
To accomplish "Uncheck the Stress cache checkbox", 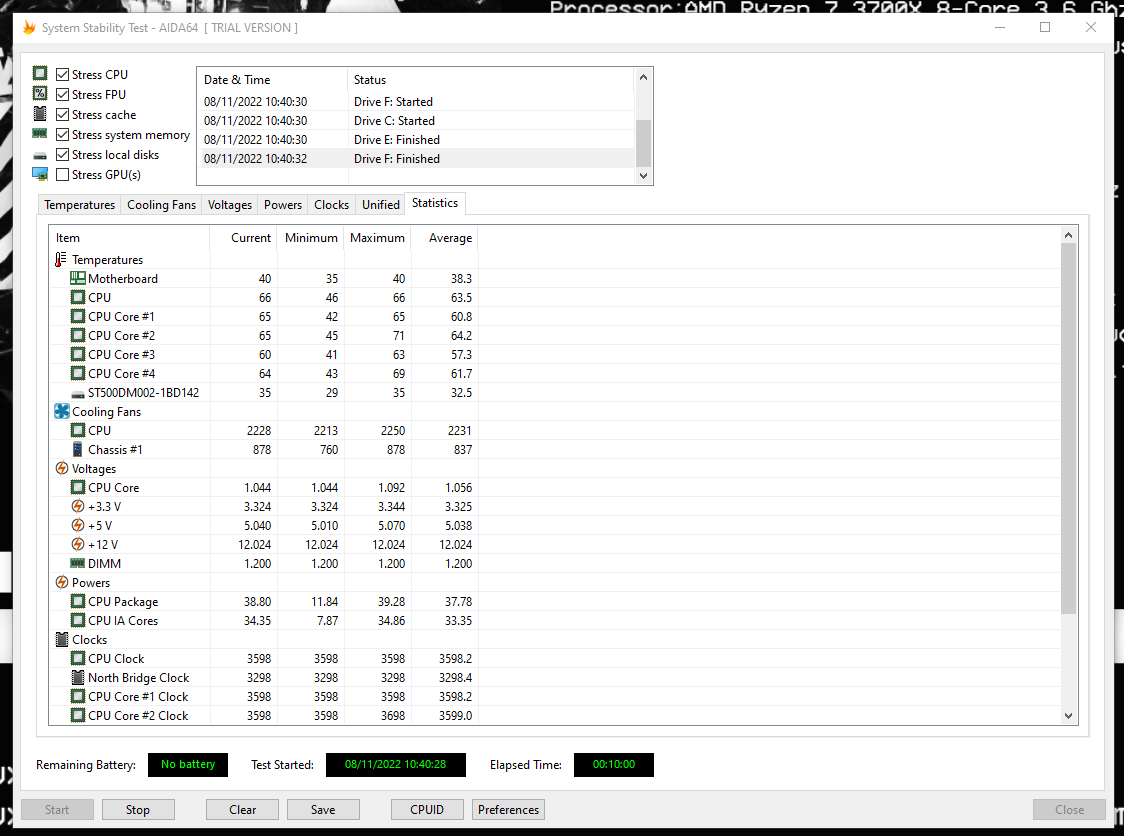I will pos(62,115).
